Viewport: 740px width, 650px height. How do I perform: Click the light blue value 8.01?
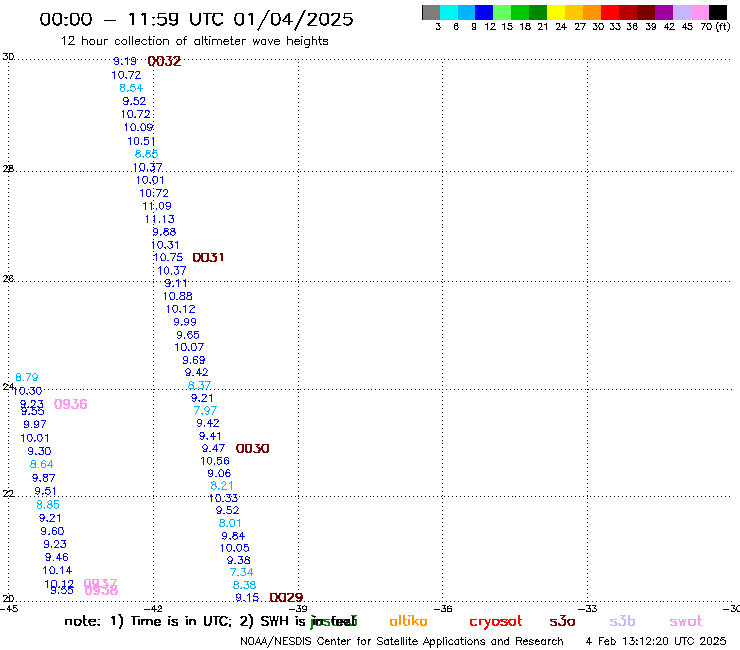[230, 523]
